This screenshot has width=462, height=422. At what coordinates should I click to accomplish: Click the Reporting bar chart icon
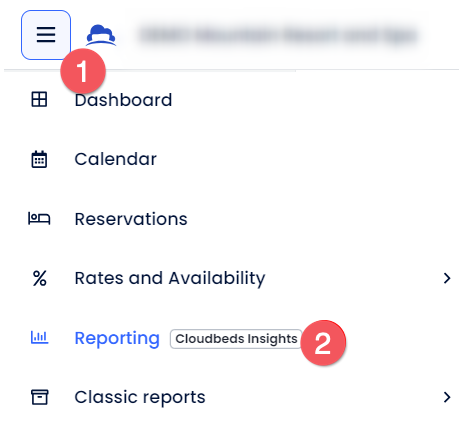(x=40, y=338)
